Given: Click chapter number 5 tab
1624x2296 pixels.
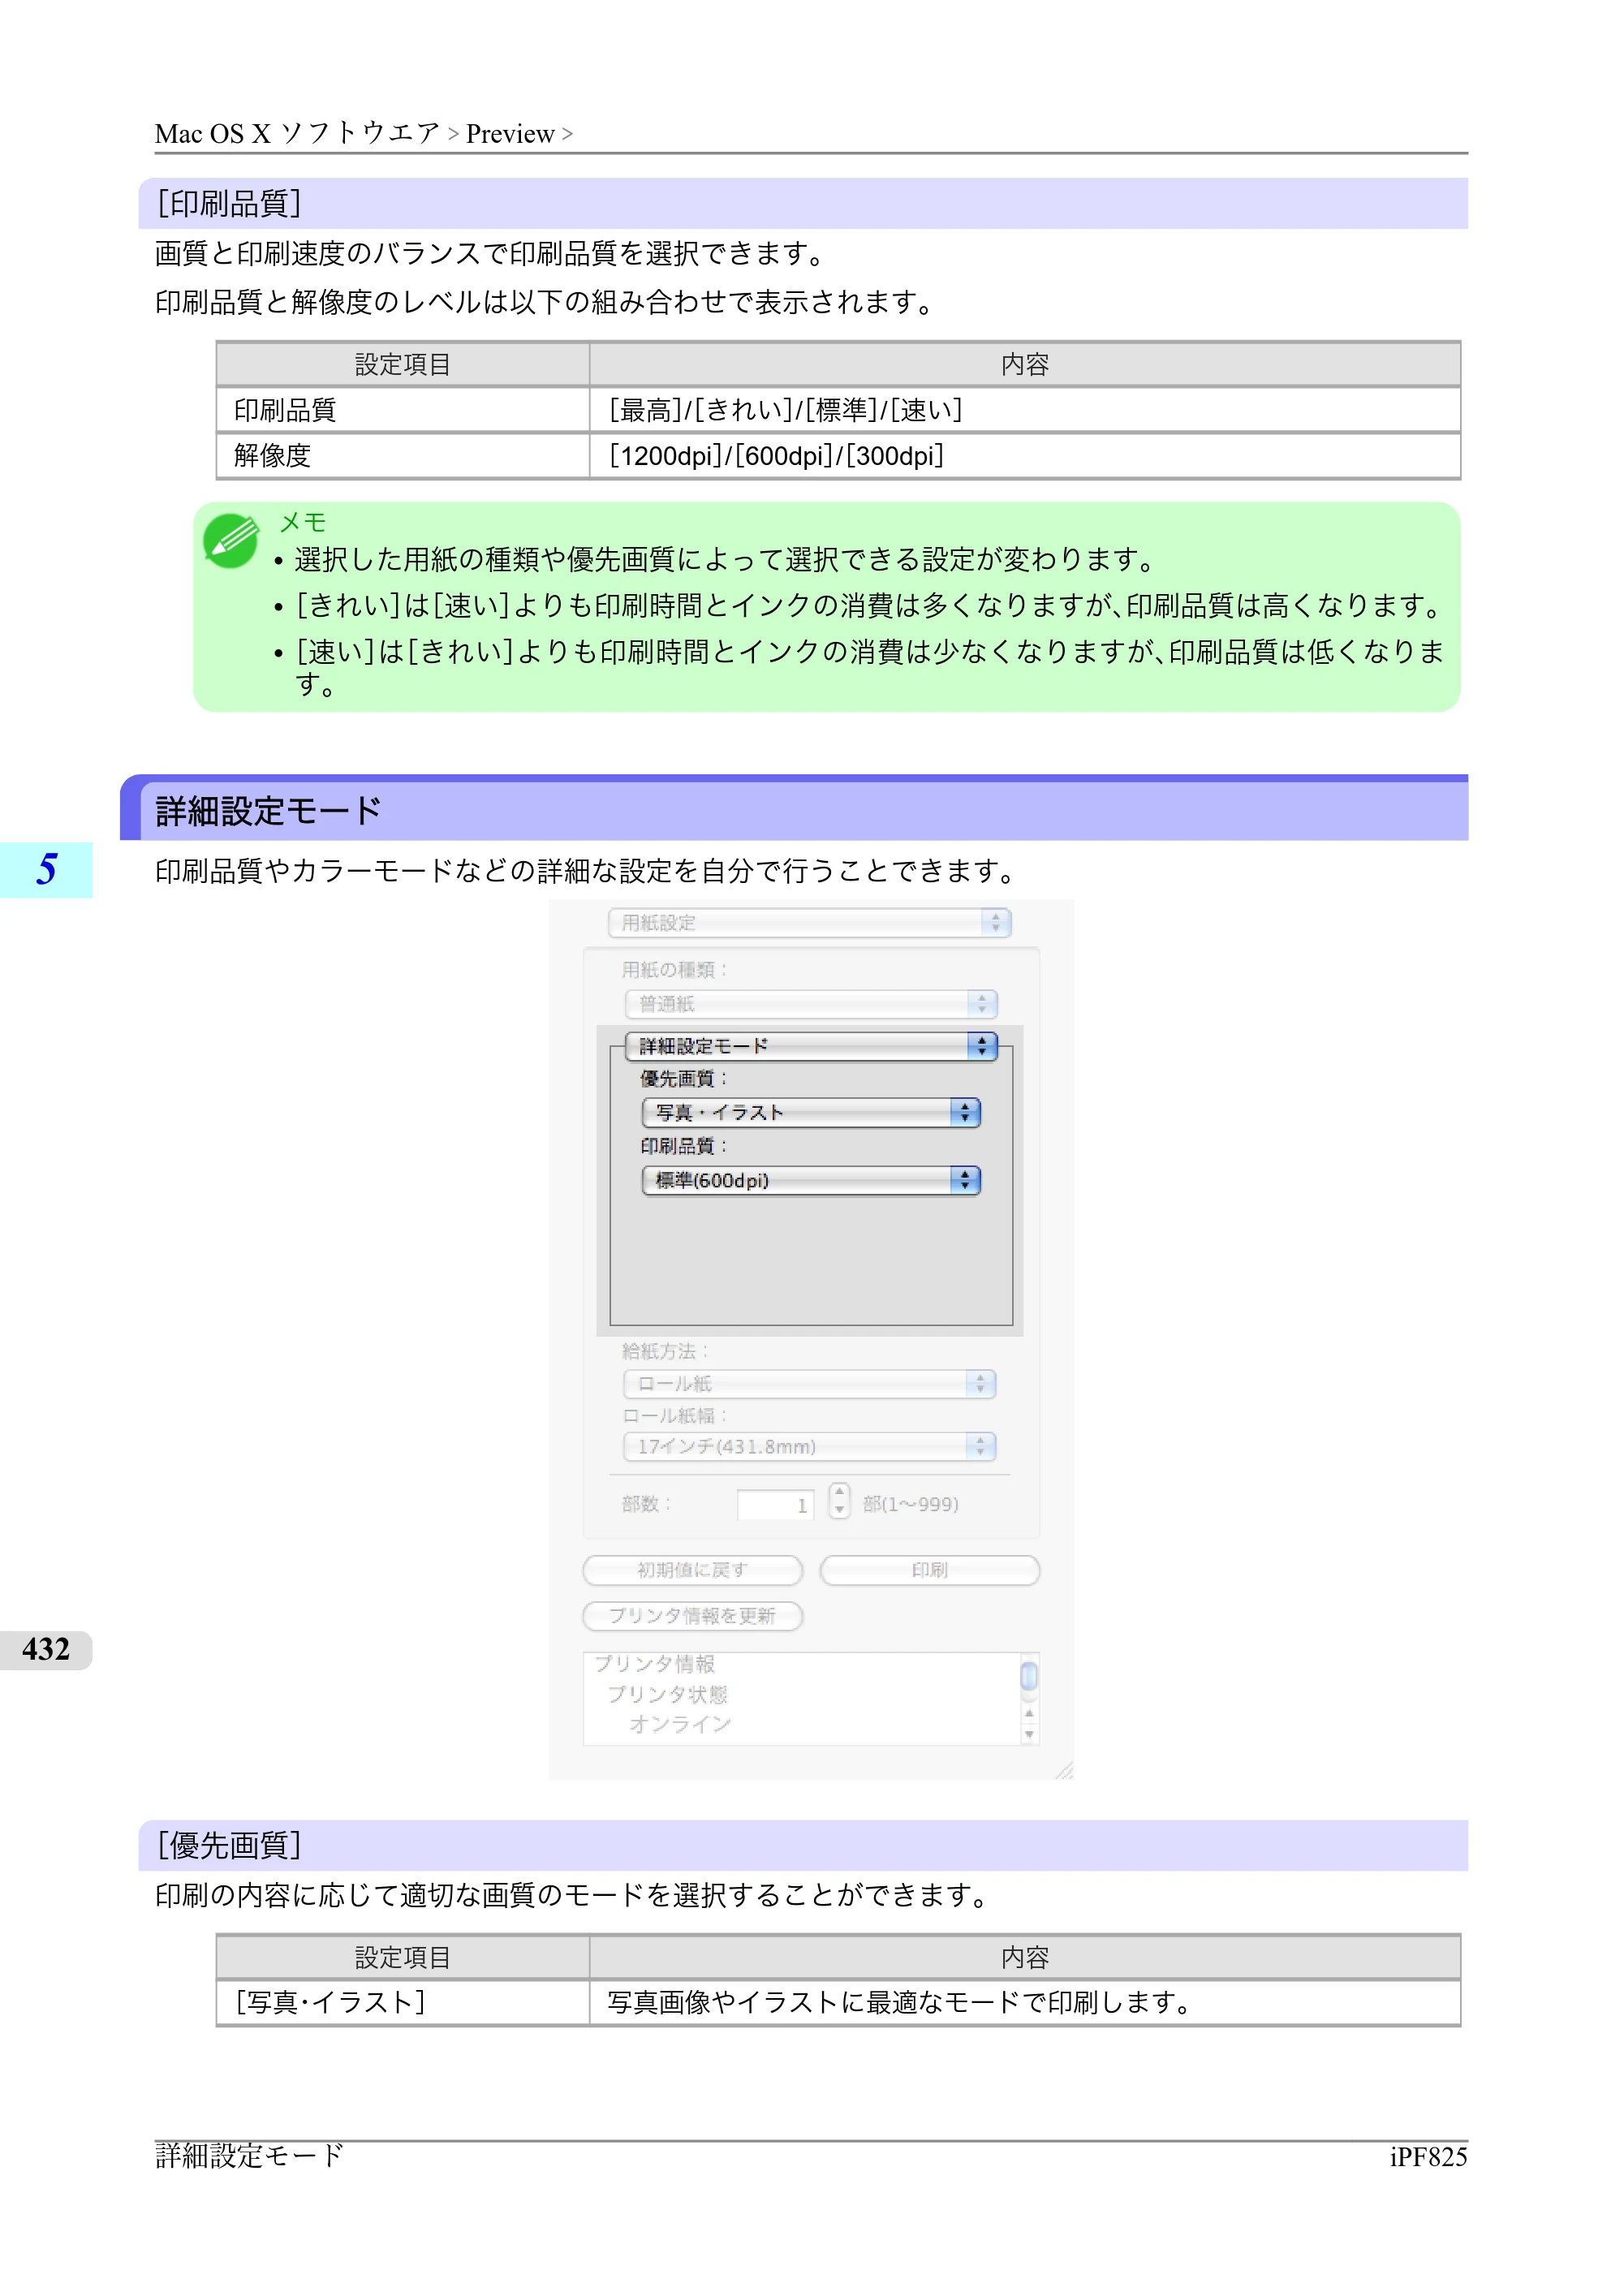Looking at the screenshot, I should point(46,869).
